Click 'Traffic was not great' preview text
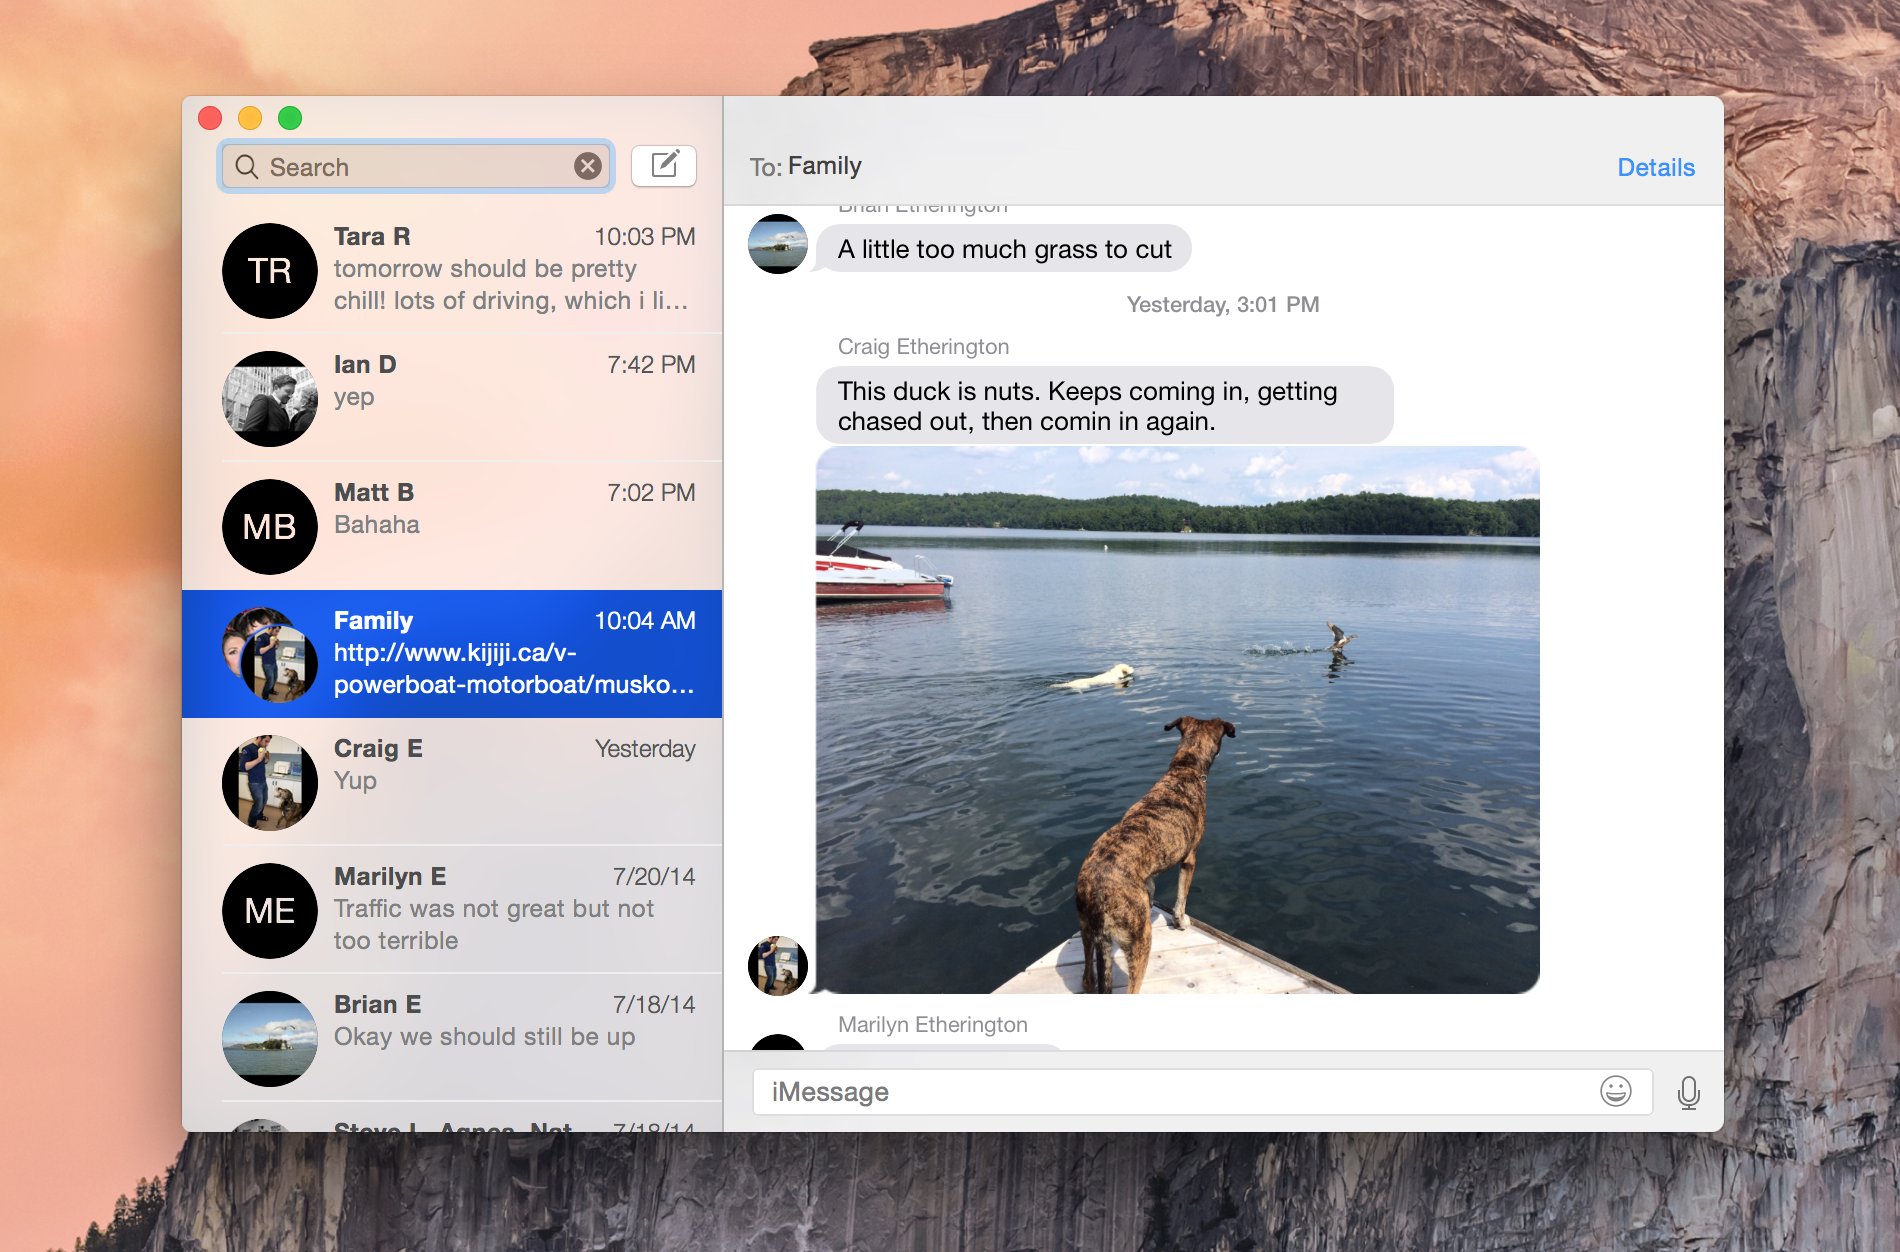The height and width of the screenshot is (1252, 1900). pyautogui.click(x=494, y=924)
